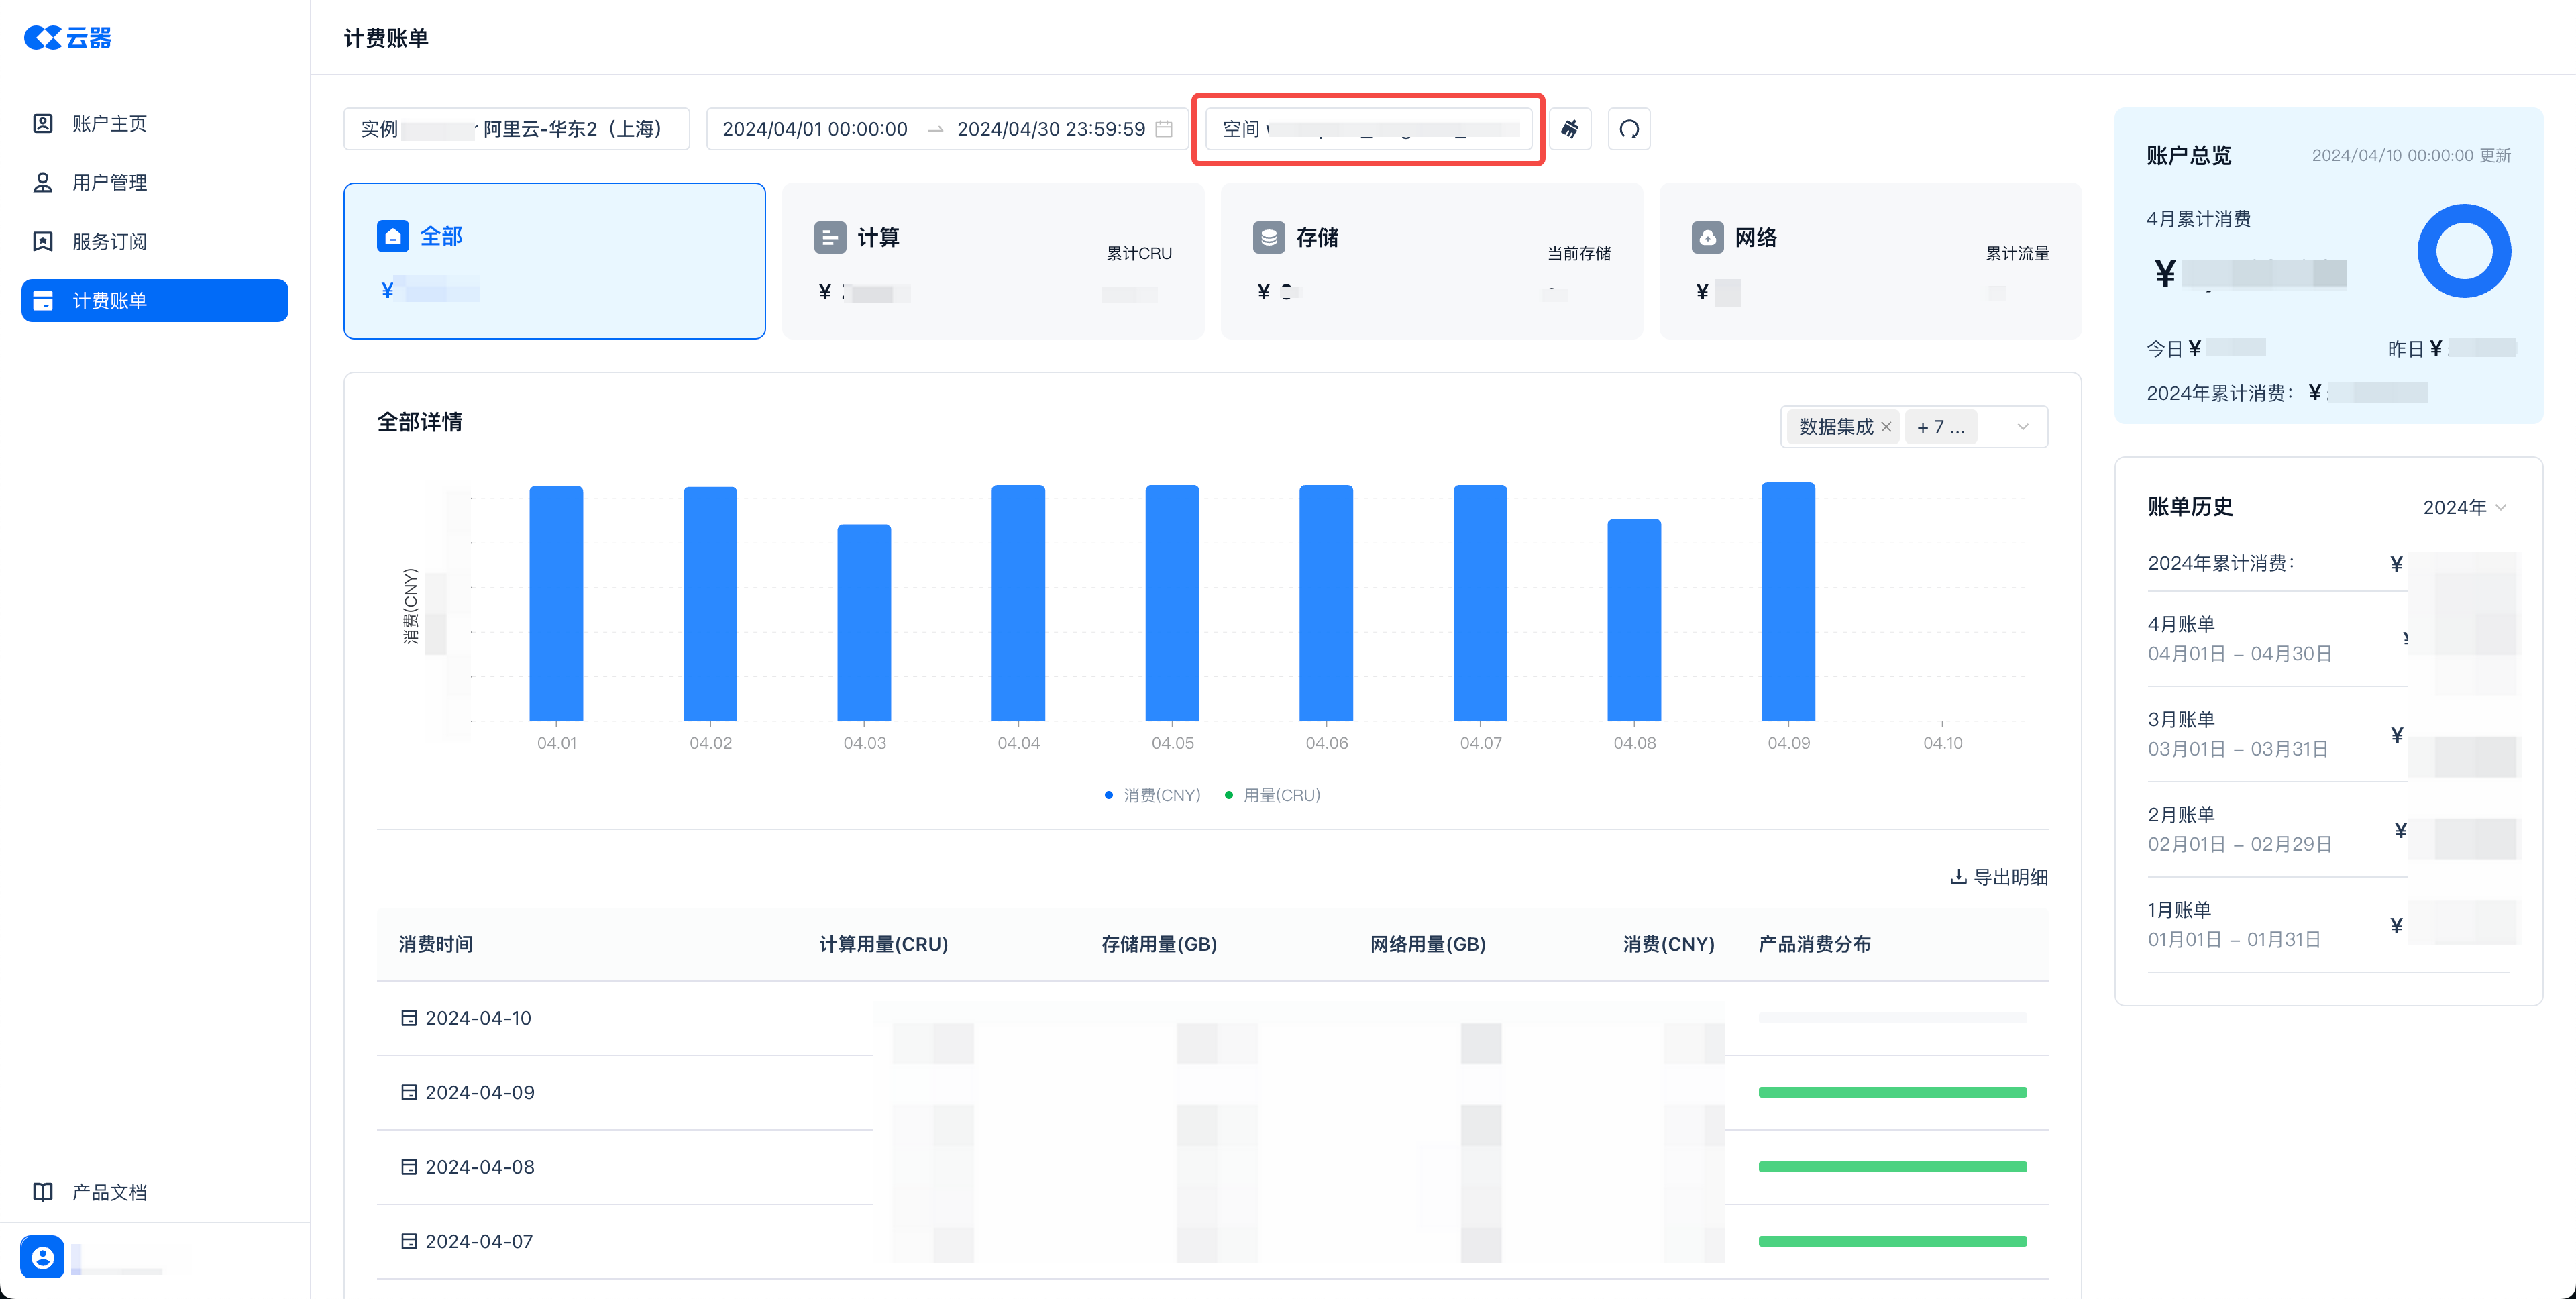
Task: Expand the product filter dropdown arrow
Action: (x=2022, y=427)
